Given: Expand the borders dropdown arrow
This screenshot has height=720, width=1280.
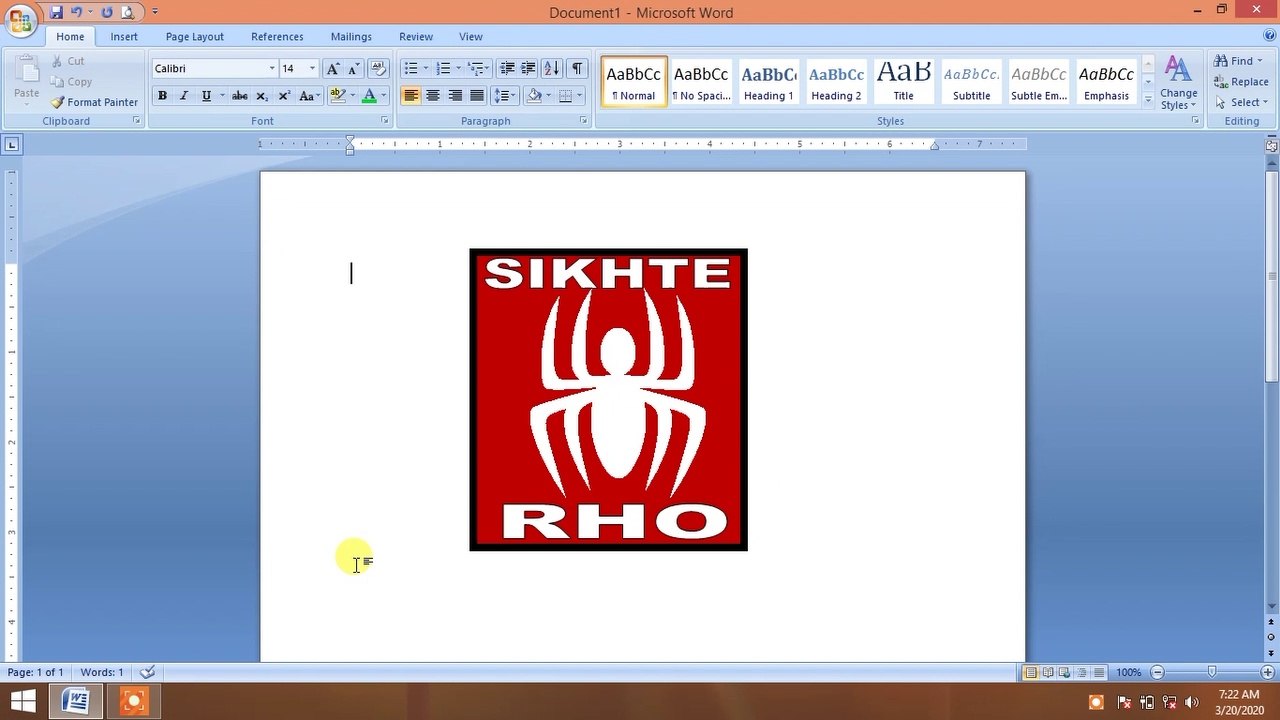Looking at the screenshot, I should [x=580, y=96].
